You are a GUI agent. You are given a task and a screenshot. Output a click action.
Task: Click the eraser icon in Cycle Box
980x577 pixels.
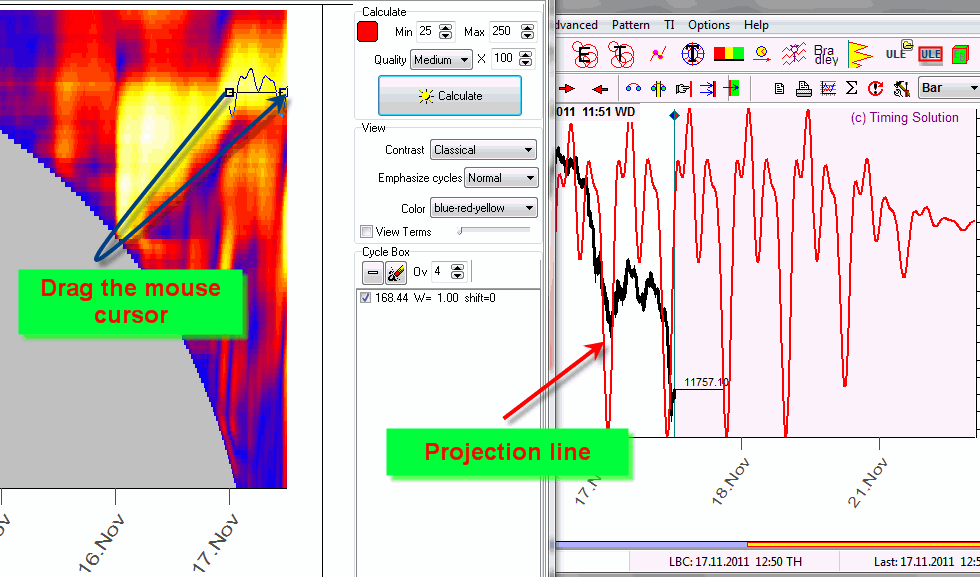pos(396,272)
